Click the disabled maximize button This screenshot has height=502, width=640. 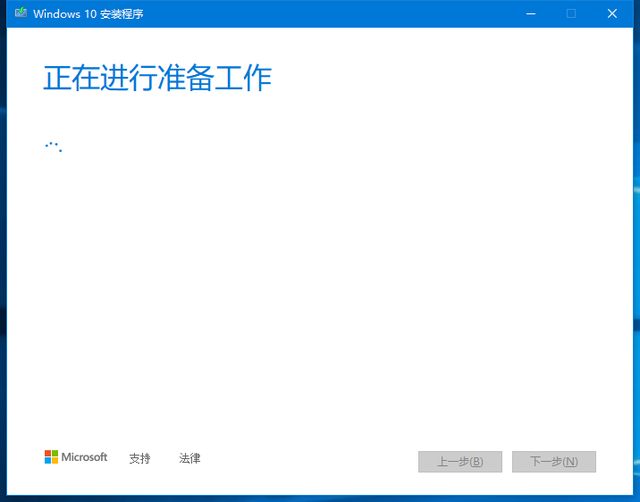click(571, 14)
